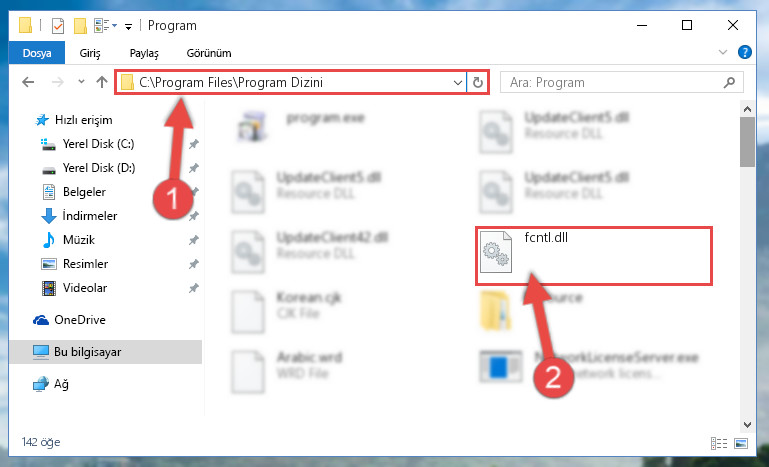Click the search magnifier icon
Screen dimensions: 769x467
pos(729,82)
